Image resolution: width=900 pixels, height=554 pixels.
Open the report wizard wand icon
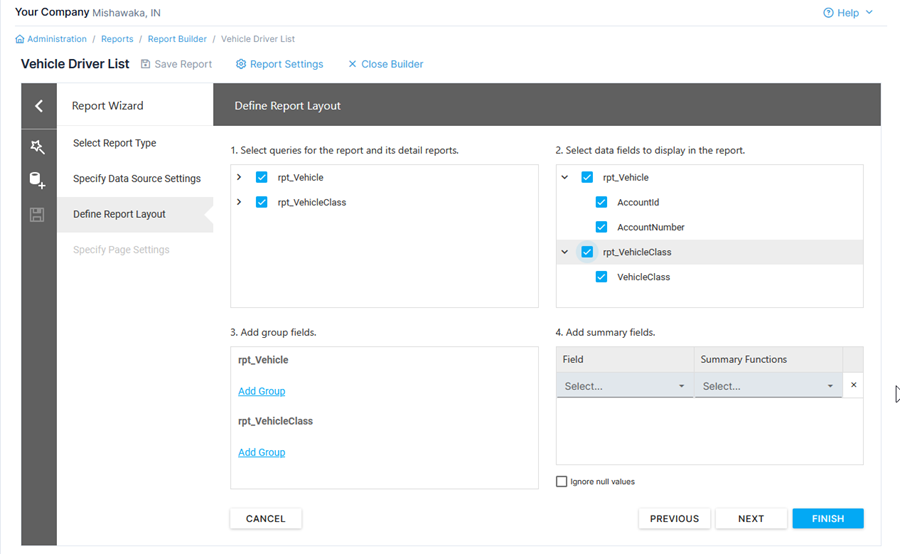(38, 147)
